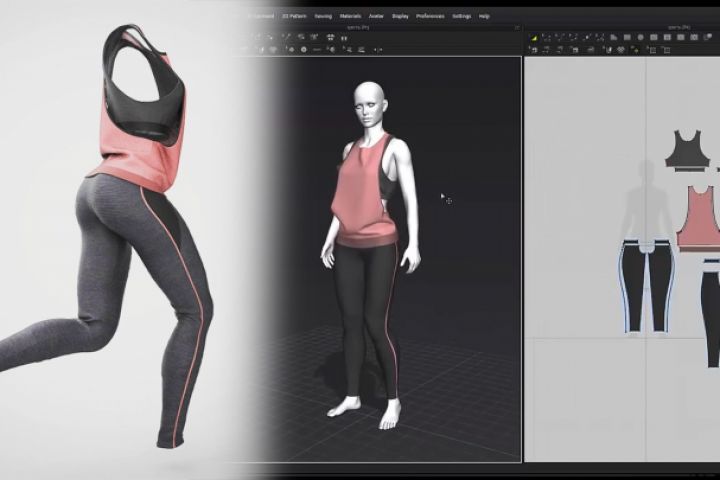Select the Rectangle pattern tool in 2D toolbar
This screenshot has height=480, width=720.
(627, 38)
